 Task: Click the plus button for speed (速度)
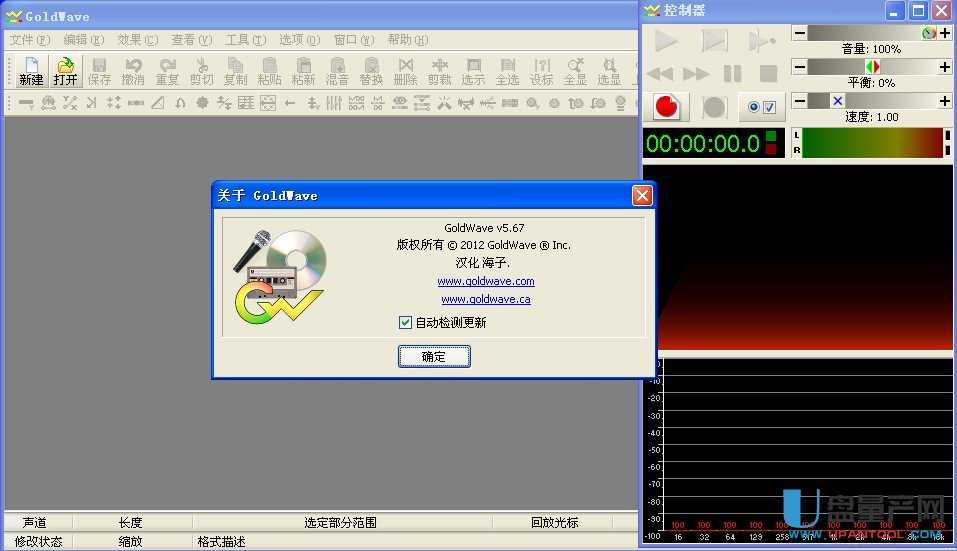(x=944, y=101)
